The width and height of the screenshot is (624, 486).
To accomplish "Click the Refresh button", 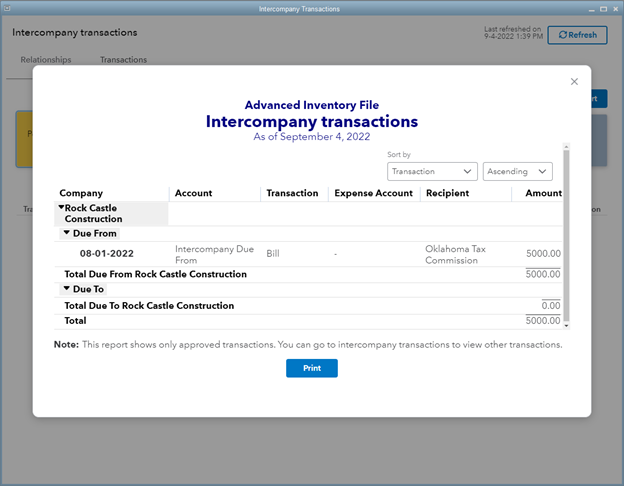I will [x=577, y=35].
